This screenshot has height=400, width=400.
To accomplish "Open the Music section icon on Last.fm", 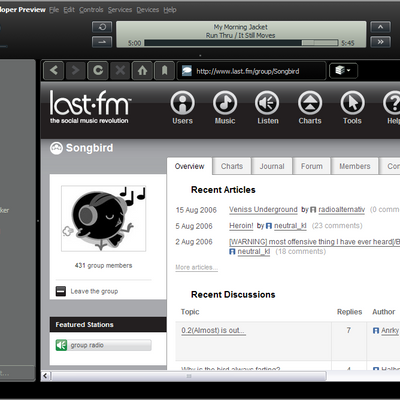I will [225, 103].
